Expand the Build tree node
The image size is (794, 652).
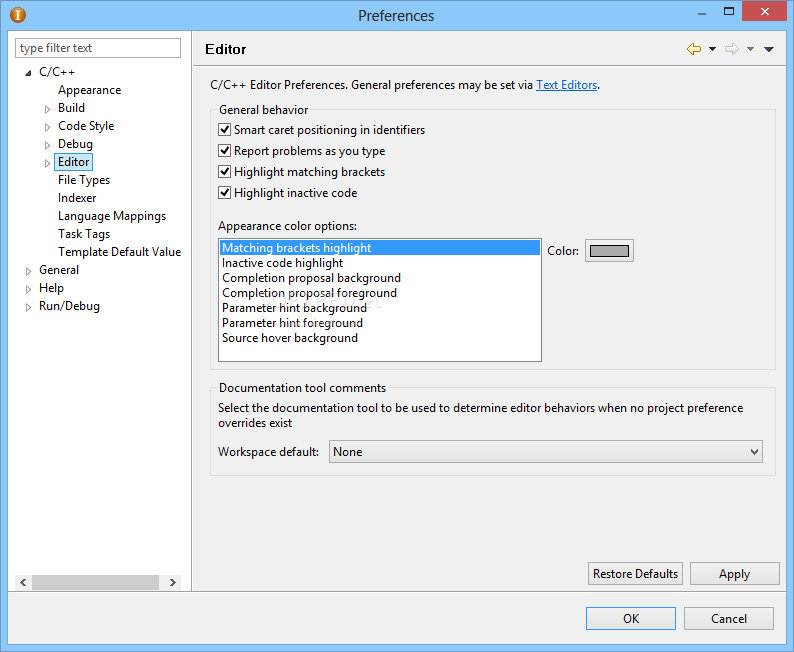[47, 109]
